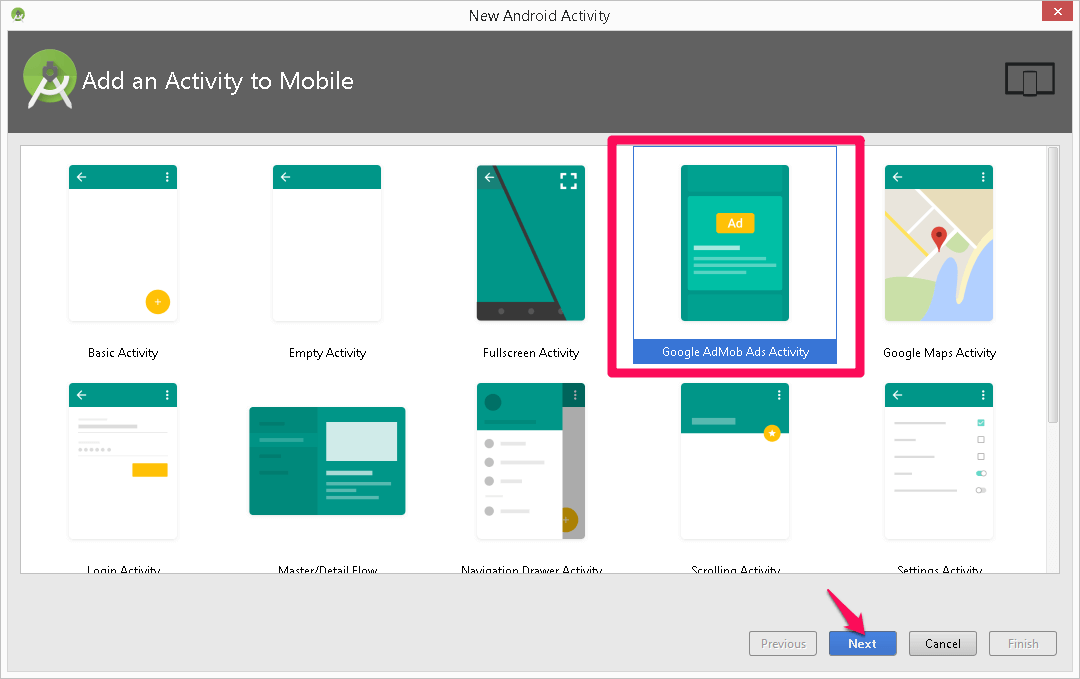1080x679 pixels.
Task: Select the Basic Activity template thumbnail
Action: tap(123, 243)
